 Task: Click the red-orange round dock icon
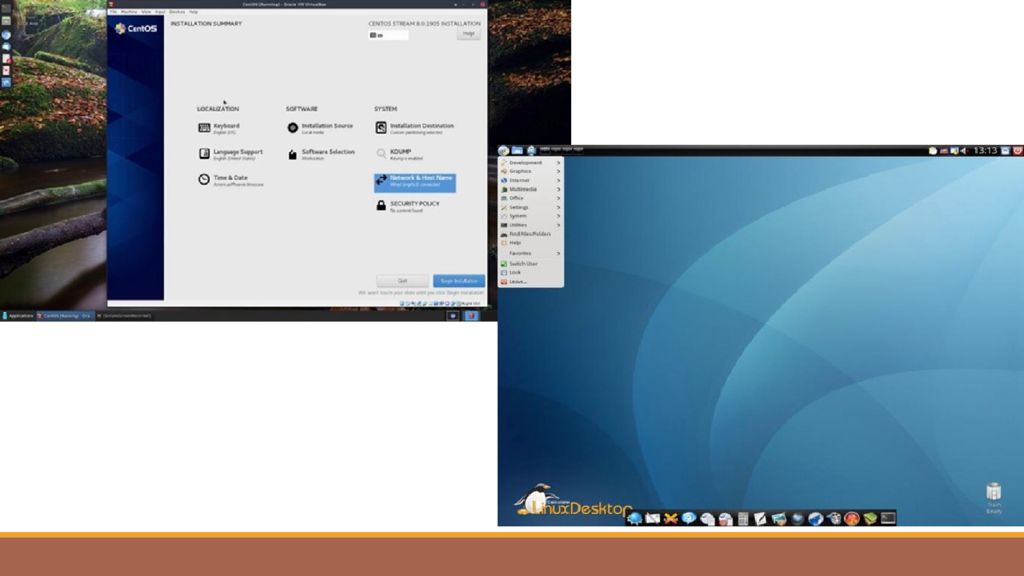coord(852,519)
